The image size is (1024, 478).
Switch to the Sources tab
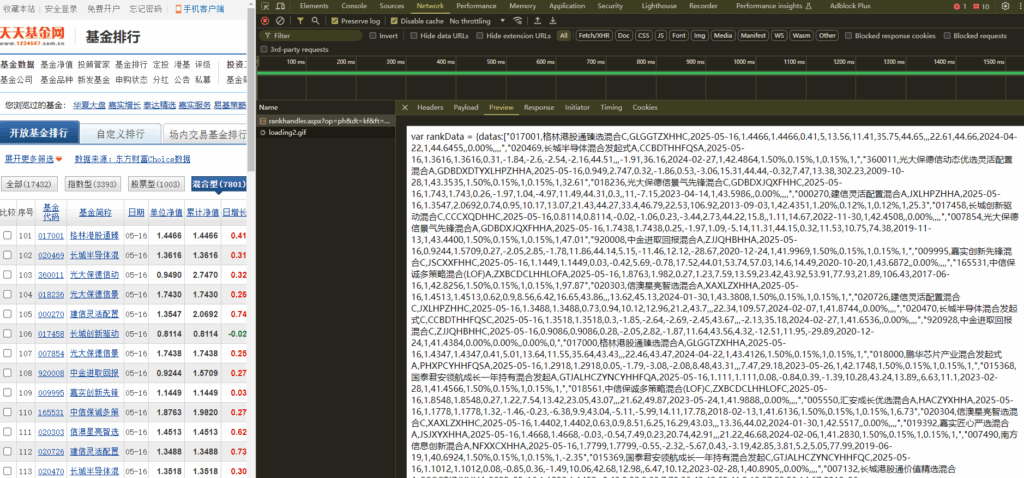tap(391, 6)
